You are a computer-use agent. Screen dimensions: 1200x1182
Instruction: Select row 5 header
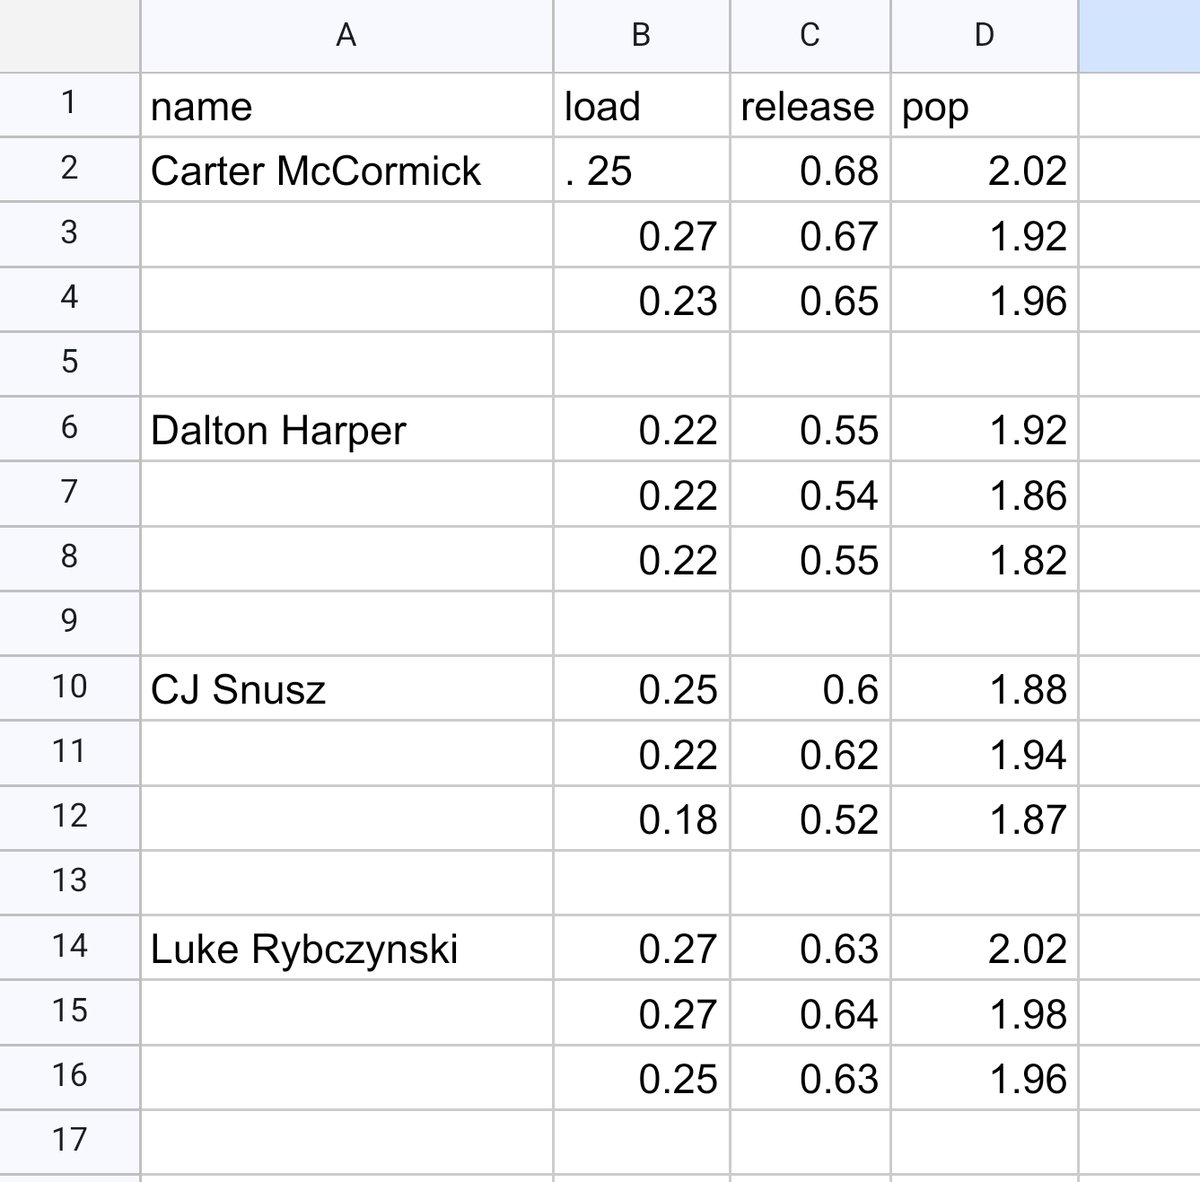[69, 364]
